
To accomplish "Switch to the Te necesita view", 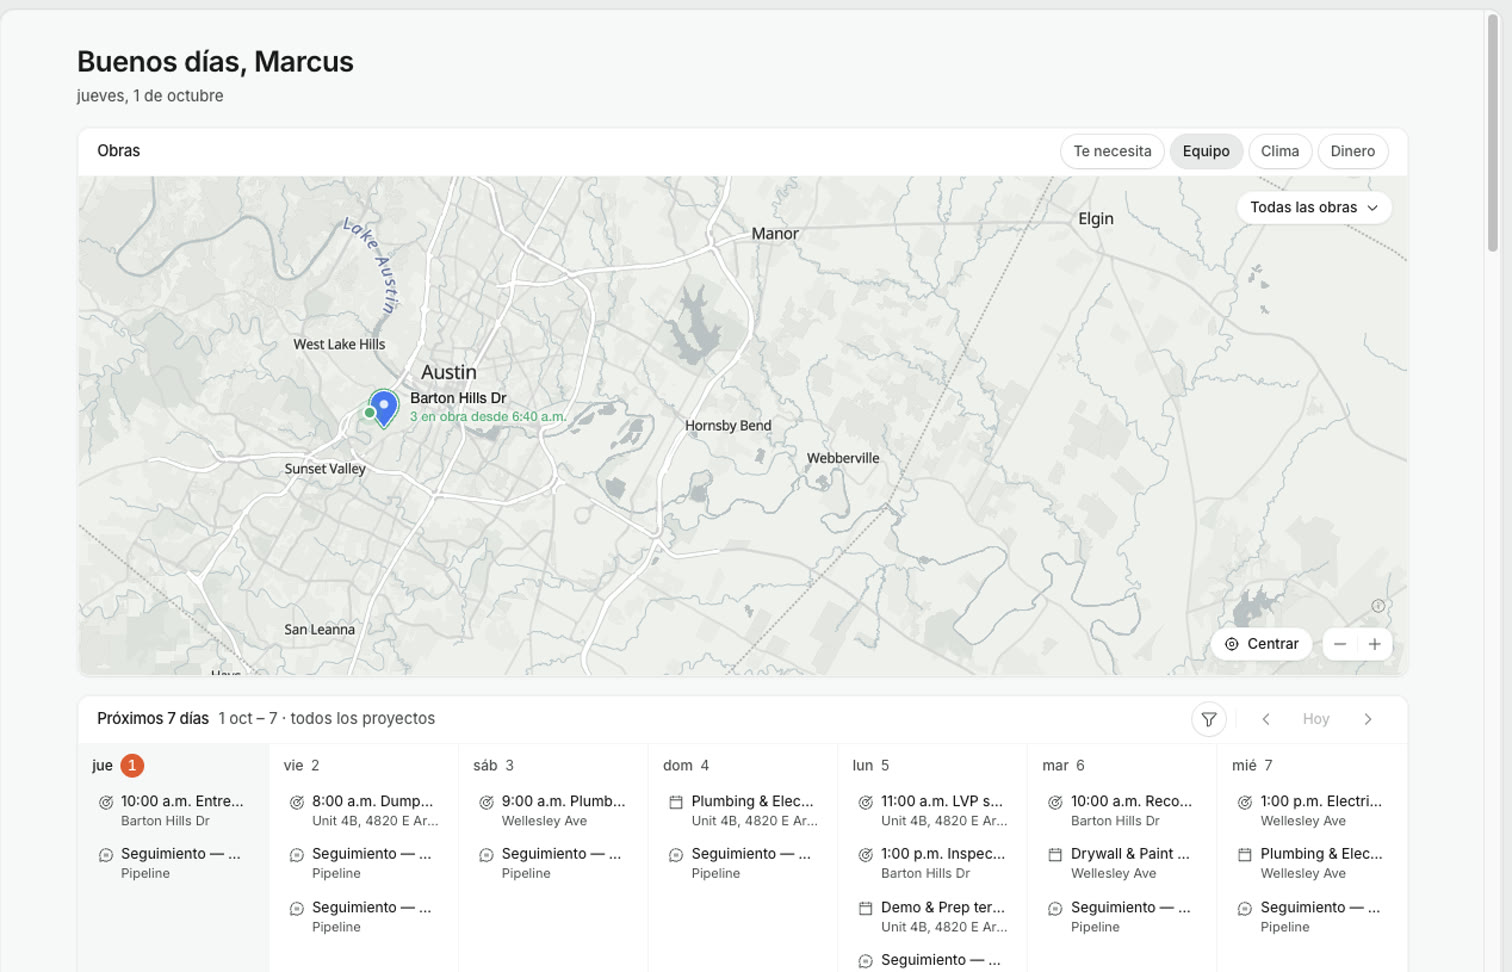I will pos(1112,151).
